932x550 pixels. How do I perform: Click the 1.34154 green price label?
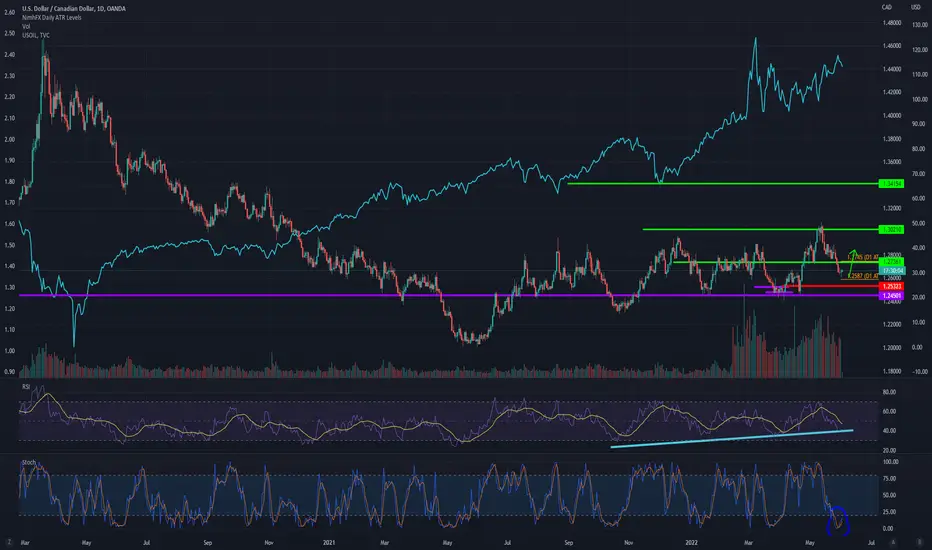tap(891, 184)
